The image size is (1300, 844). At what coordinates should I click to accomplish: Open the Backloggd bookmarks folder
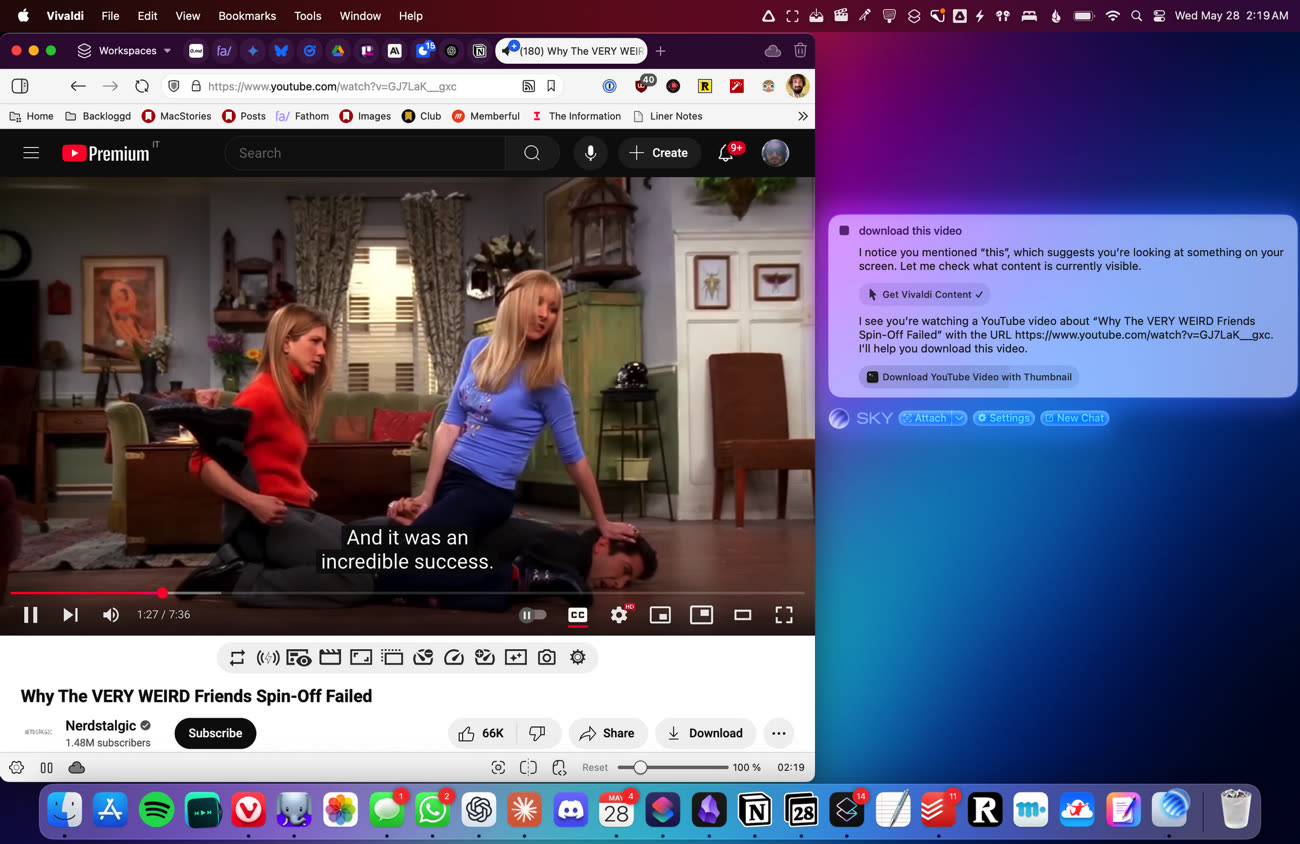[98, 116]
